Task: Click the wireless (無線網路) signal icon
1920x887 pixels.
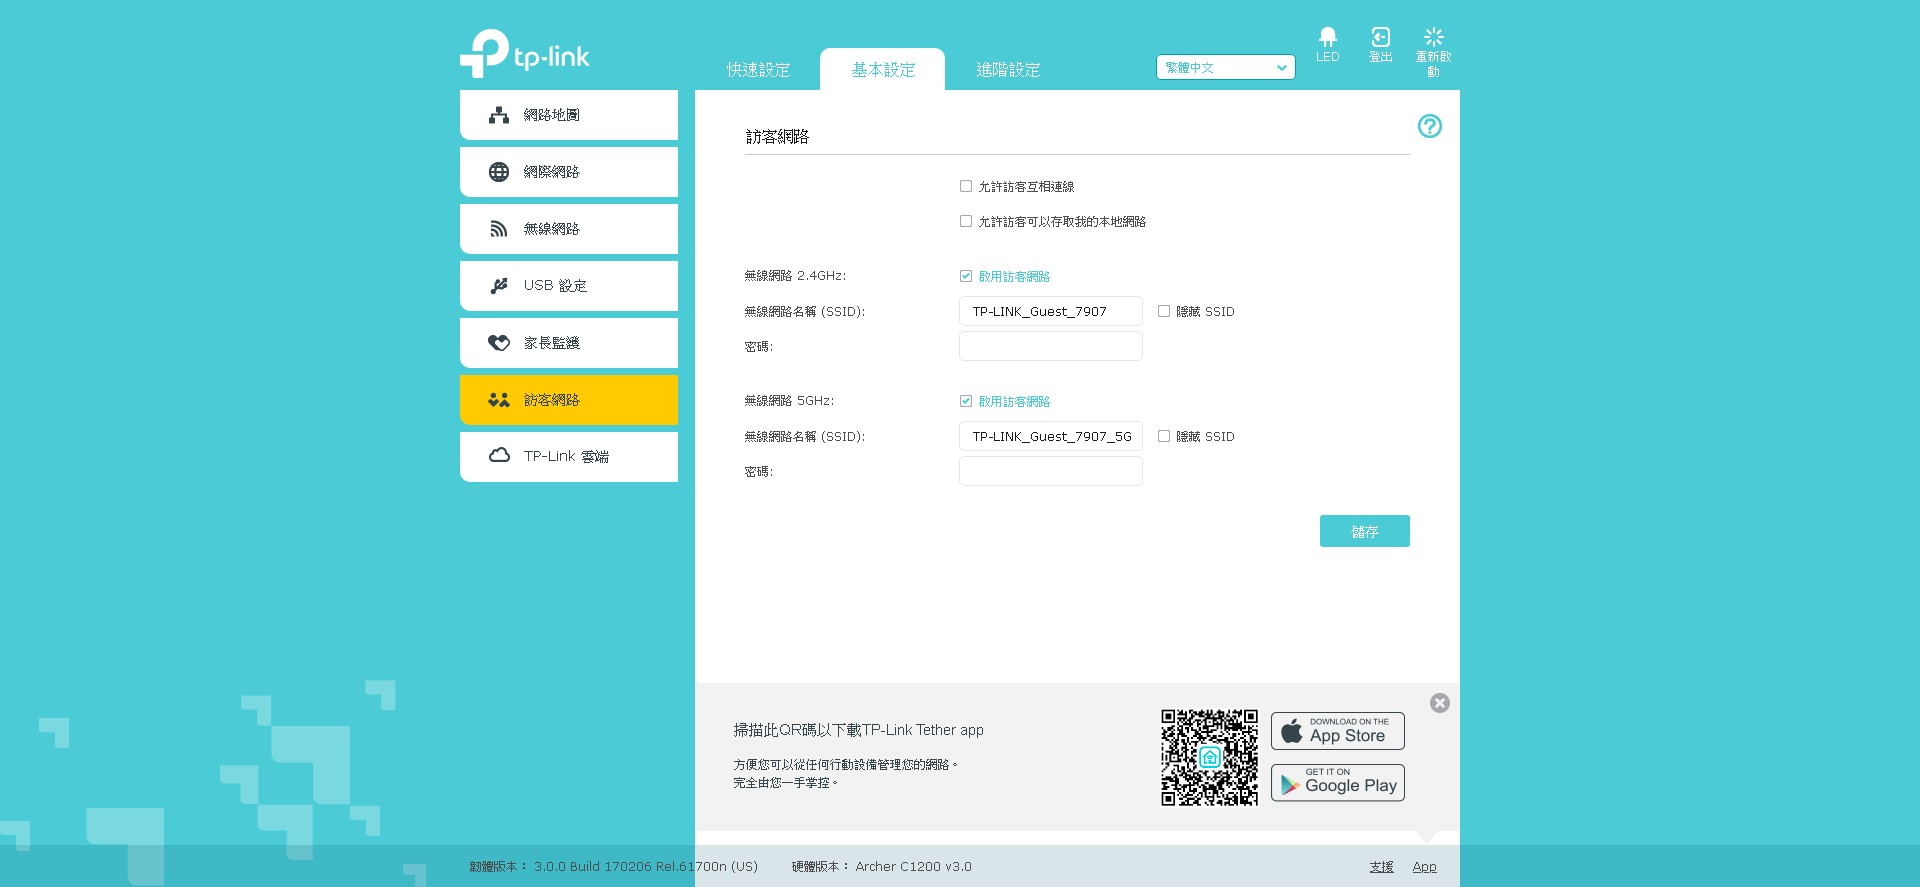Action: 498,229
